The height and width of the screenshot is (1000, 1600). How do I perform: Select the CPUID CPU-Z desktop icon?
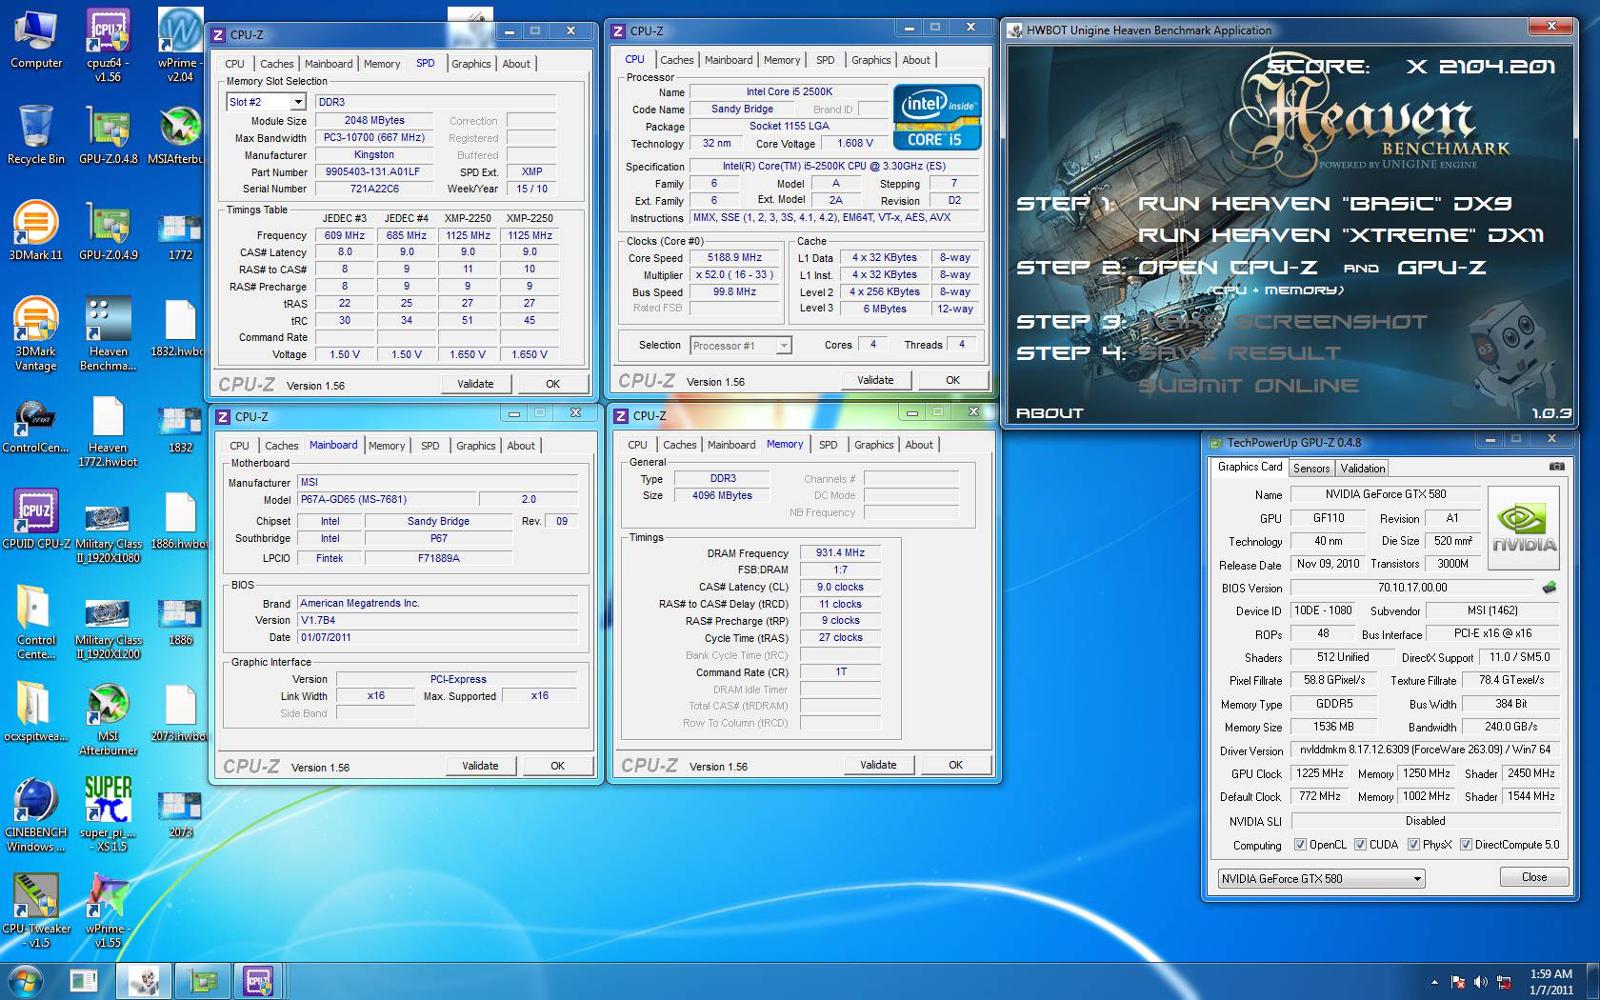click(x=36, y=520)
